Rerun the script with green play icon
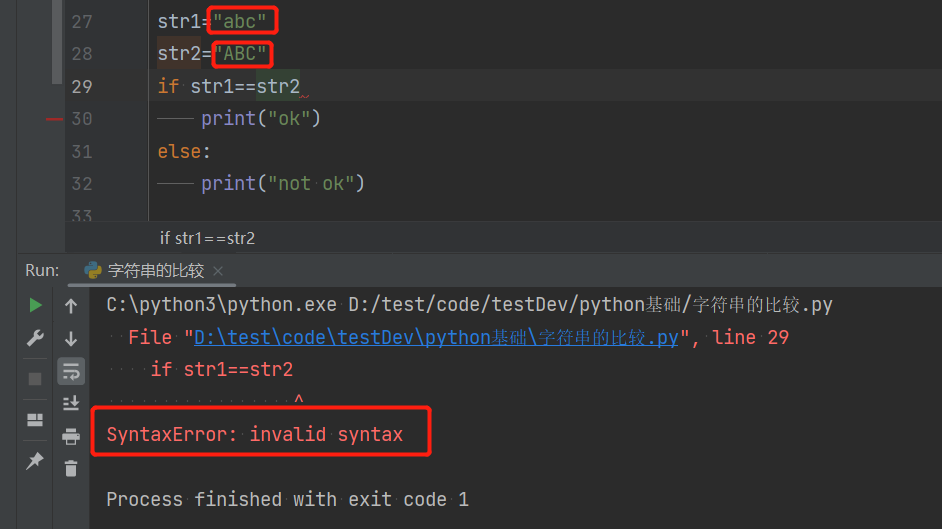Screen dimensions: 942x529 tap(35, 305)
